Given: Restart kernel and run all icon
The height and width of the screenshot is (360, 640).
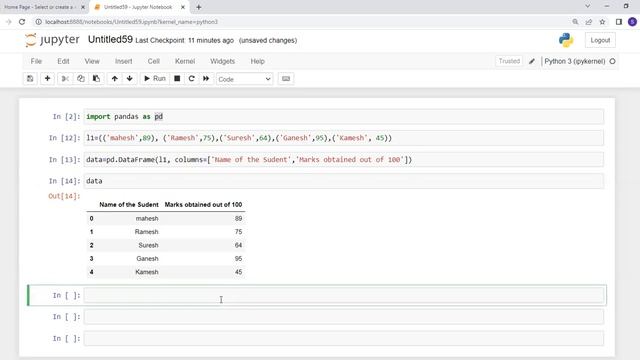Looking at the screenshot, I should tap(206, 79).
